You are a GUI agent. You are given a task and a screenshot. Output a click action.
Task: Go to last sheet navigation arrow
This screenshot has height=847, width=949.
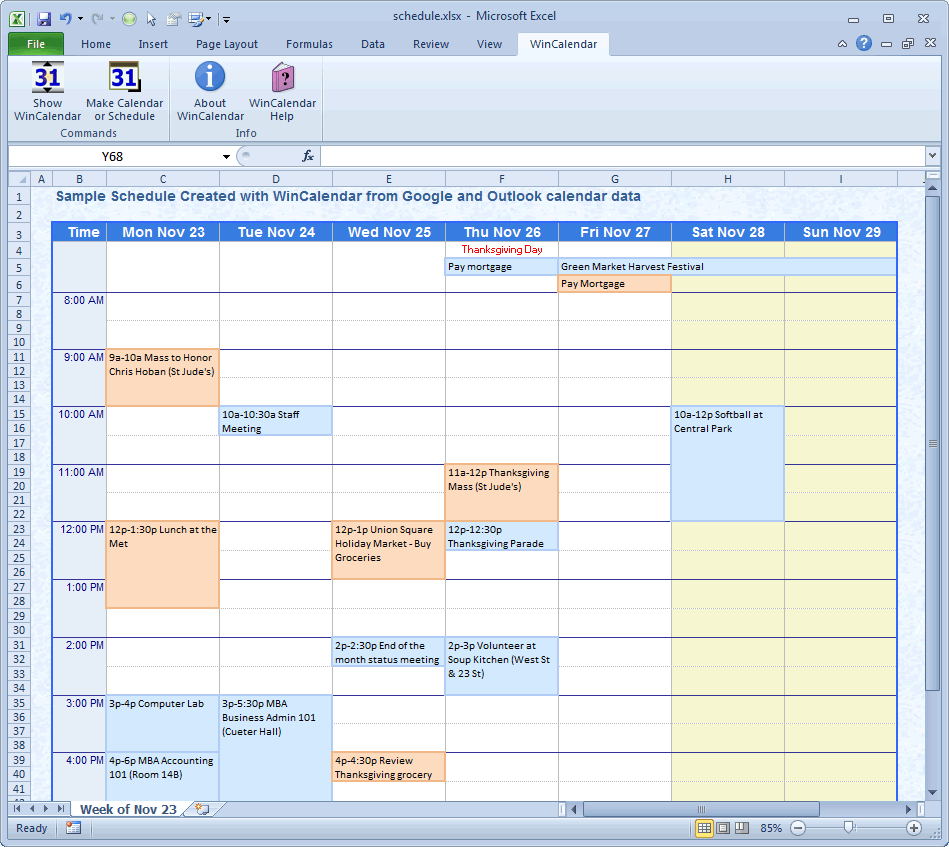(x=61, y=809)
